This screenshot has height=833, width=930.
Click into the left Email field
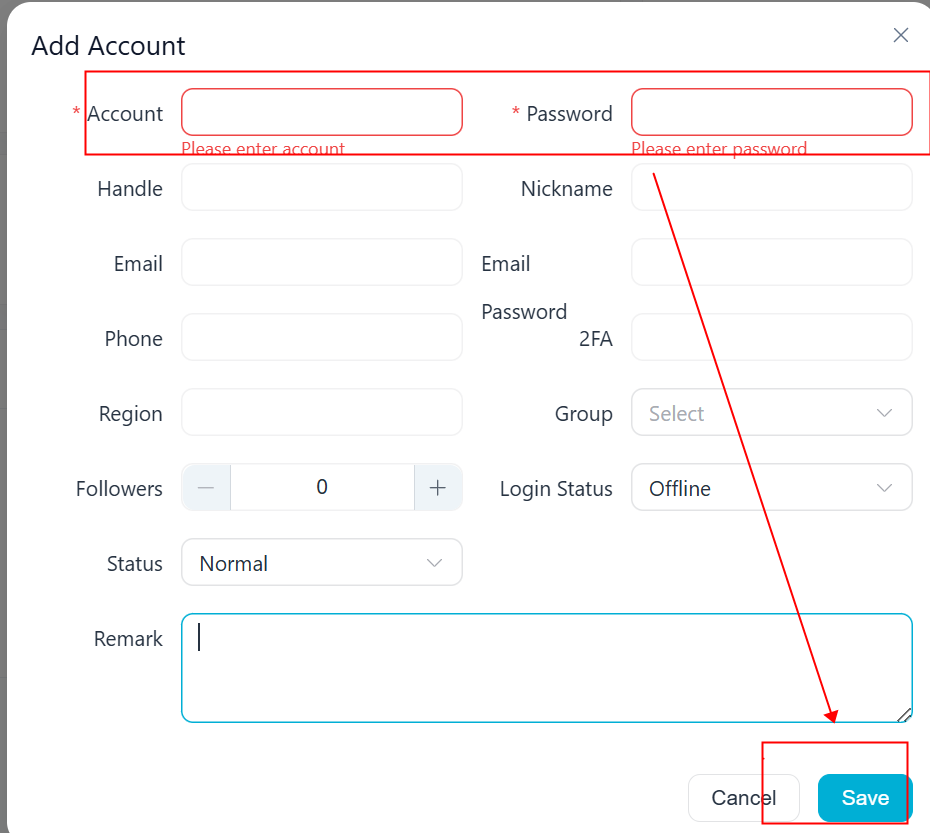click(x=321, y=262)
